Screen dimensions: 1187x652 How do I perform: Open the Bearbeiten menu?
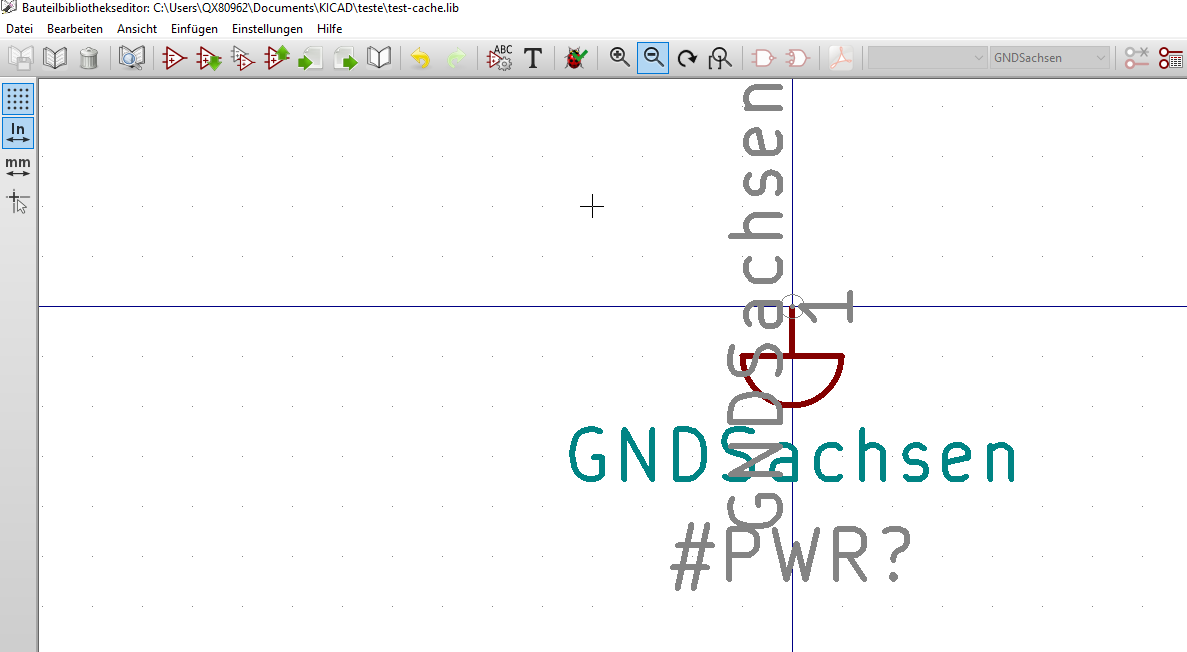75,29
